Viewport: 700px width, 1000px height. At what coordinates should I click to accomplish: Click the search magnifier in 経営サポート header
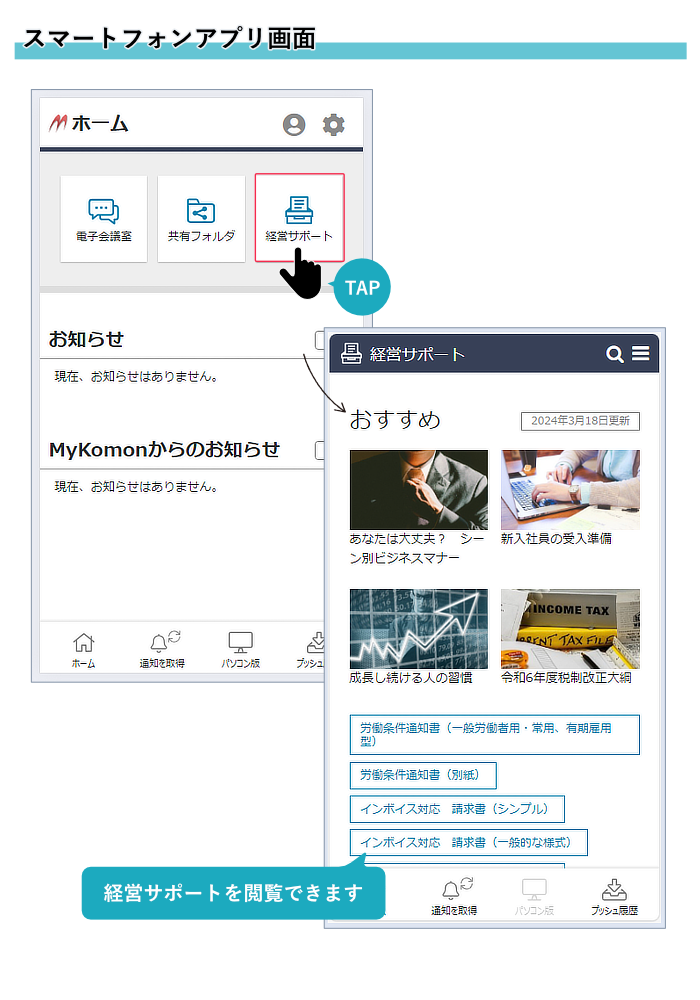click(x=615, y=354)
